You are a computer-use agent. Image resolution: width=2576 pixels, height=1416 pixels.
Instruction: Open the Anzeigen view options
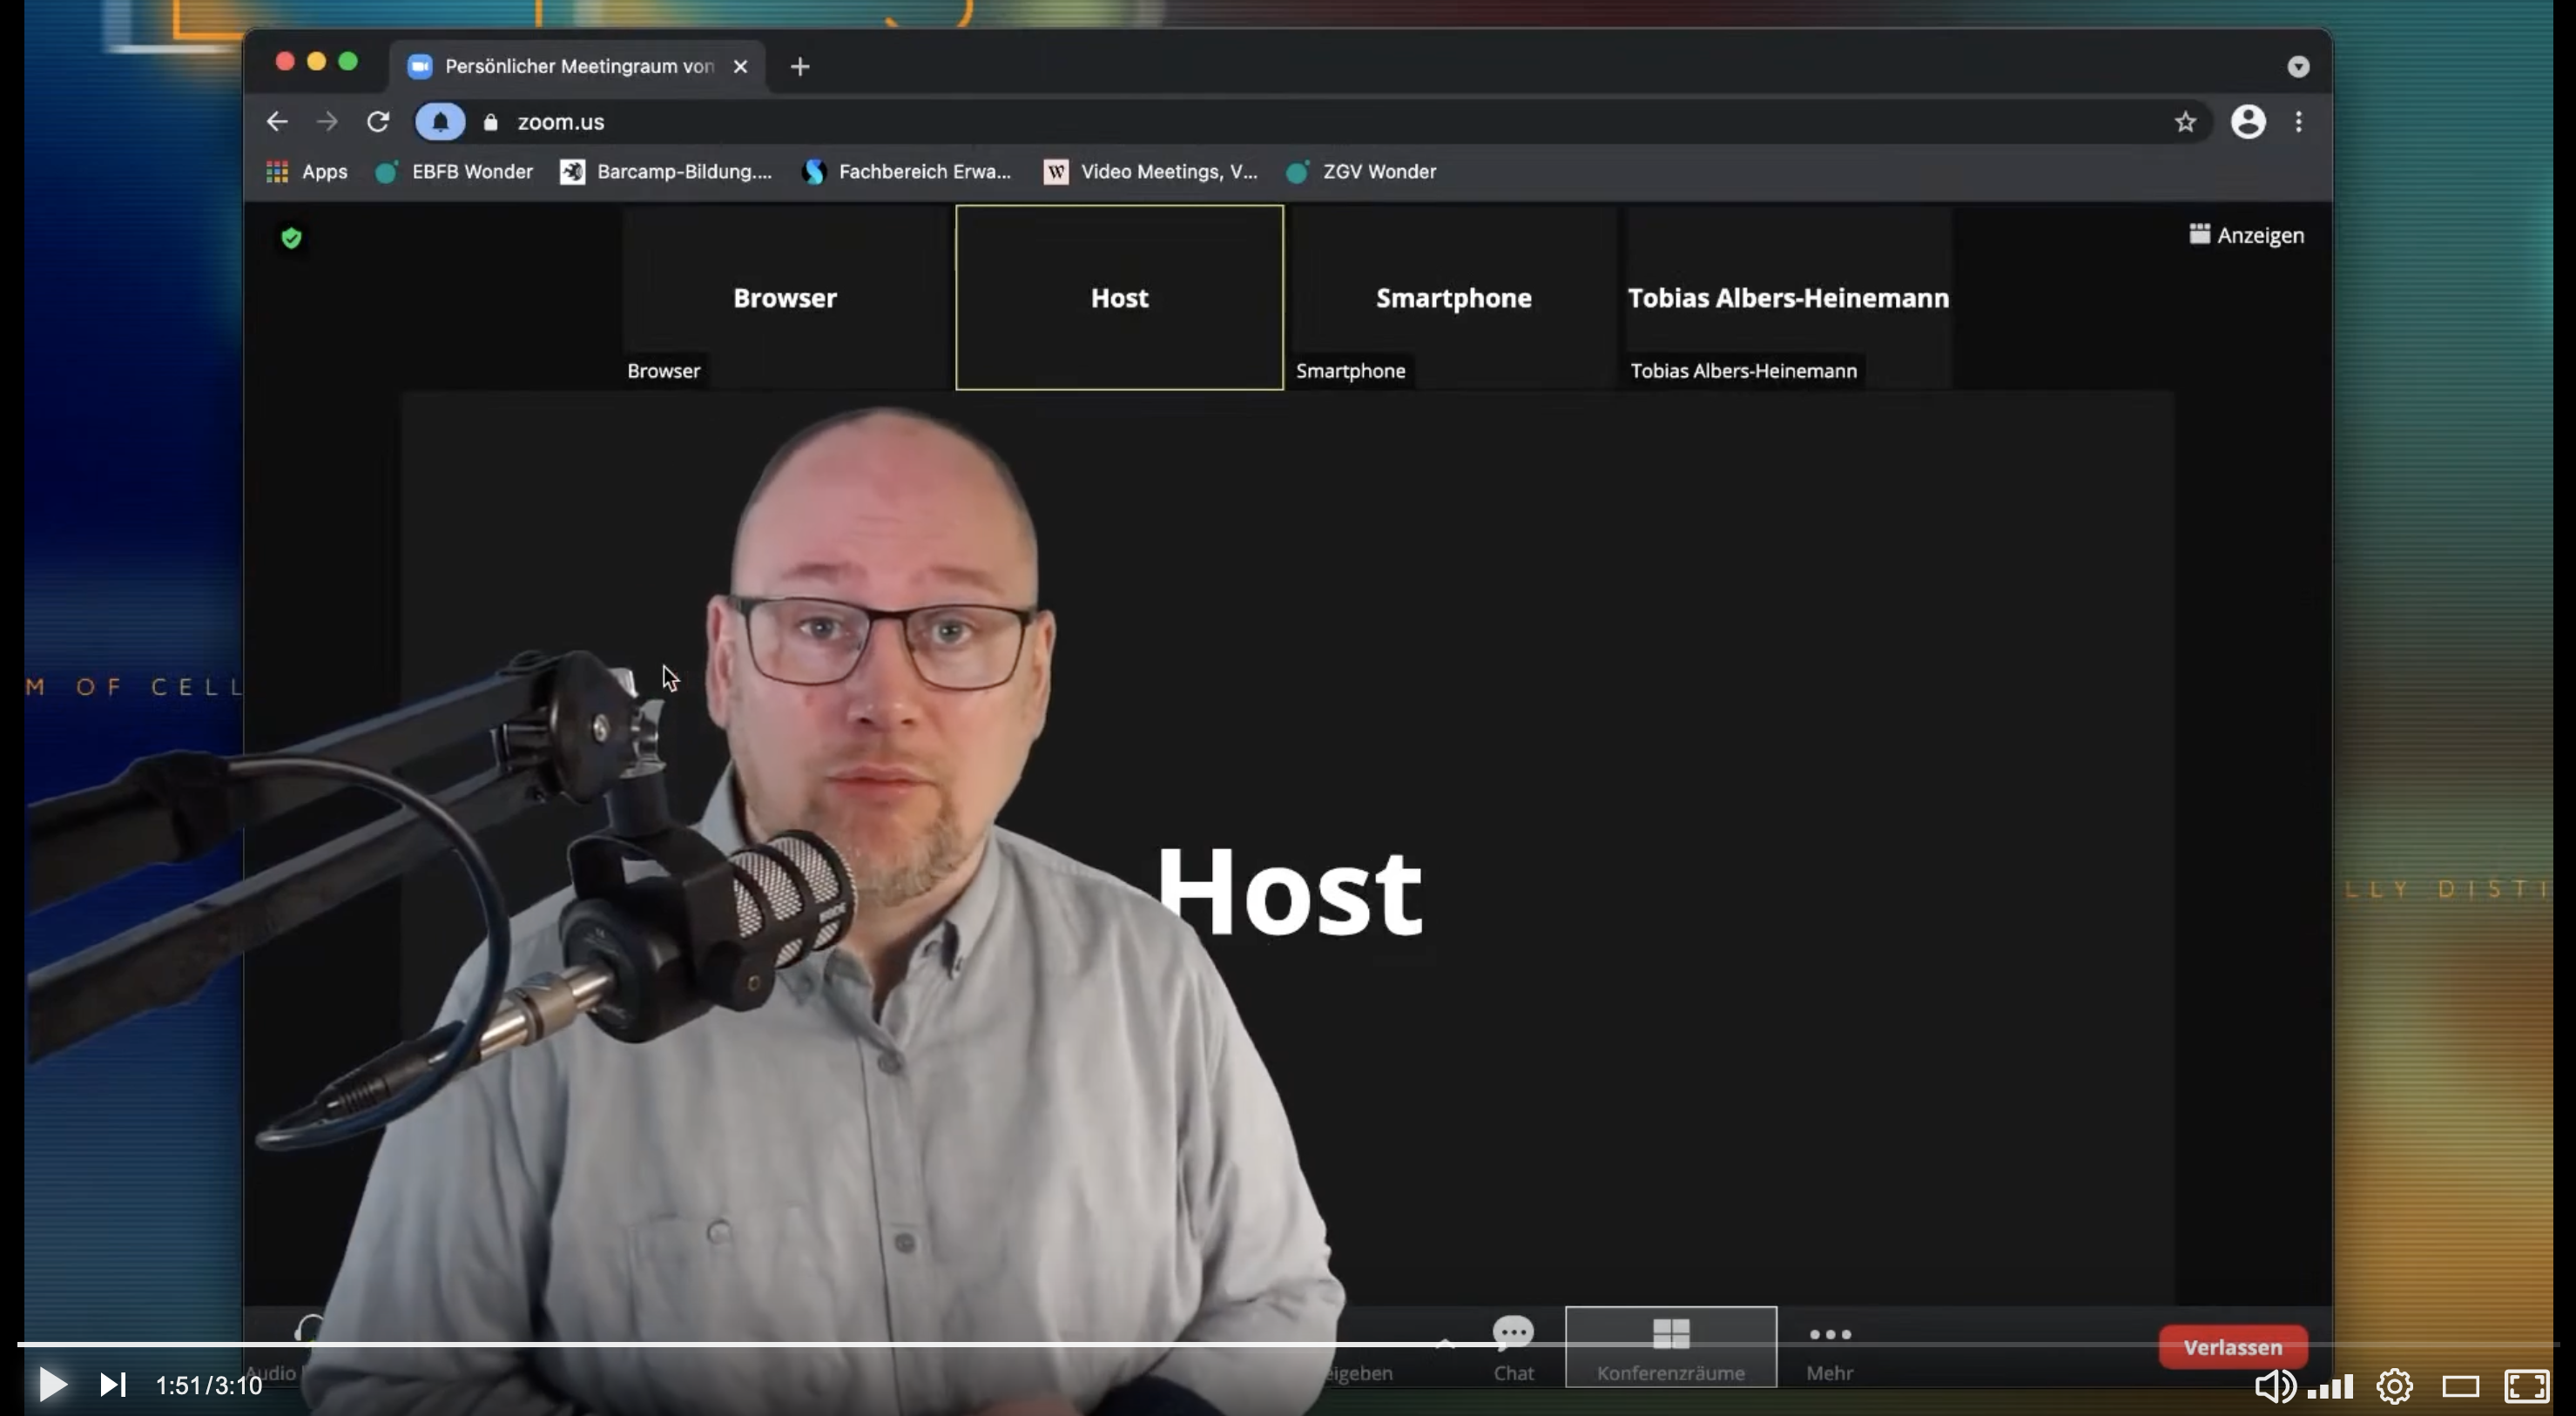(x=2246, y=235)
